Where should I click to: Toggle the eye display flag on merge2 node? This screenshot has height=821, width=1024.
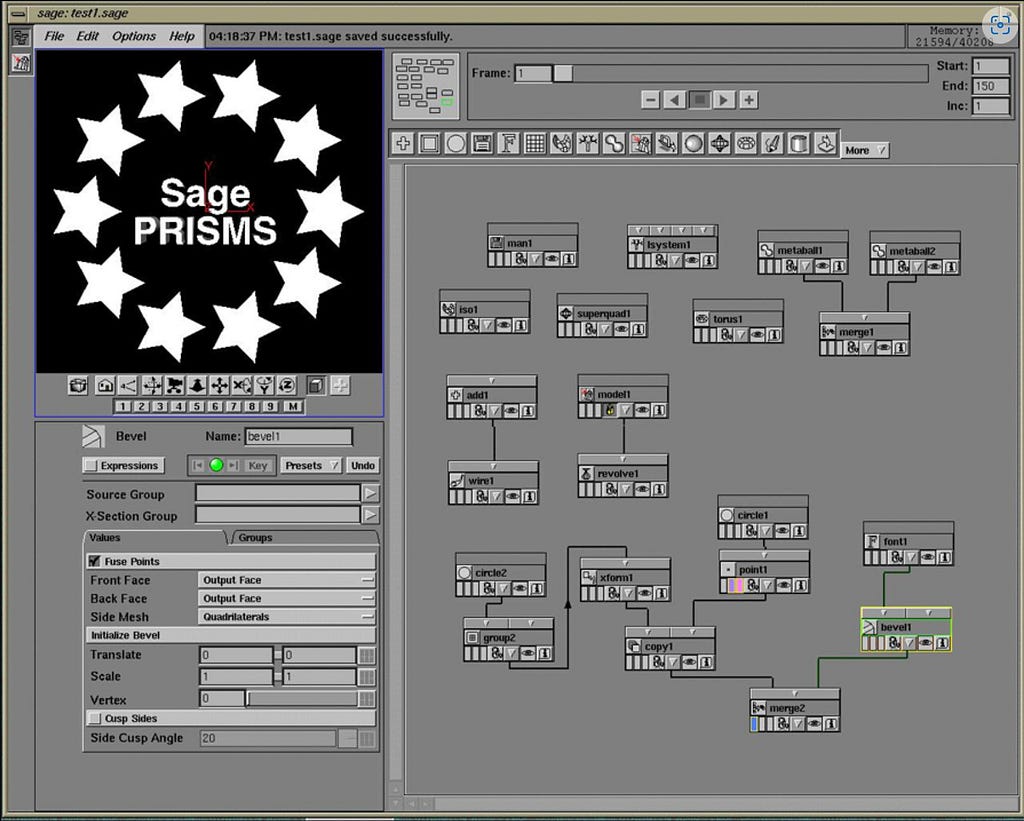coord(814,724)
